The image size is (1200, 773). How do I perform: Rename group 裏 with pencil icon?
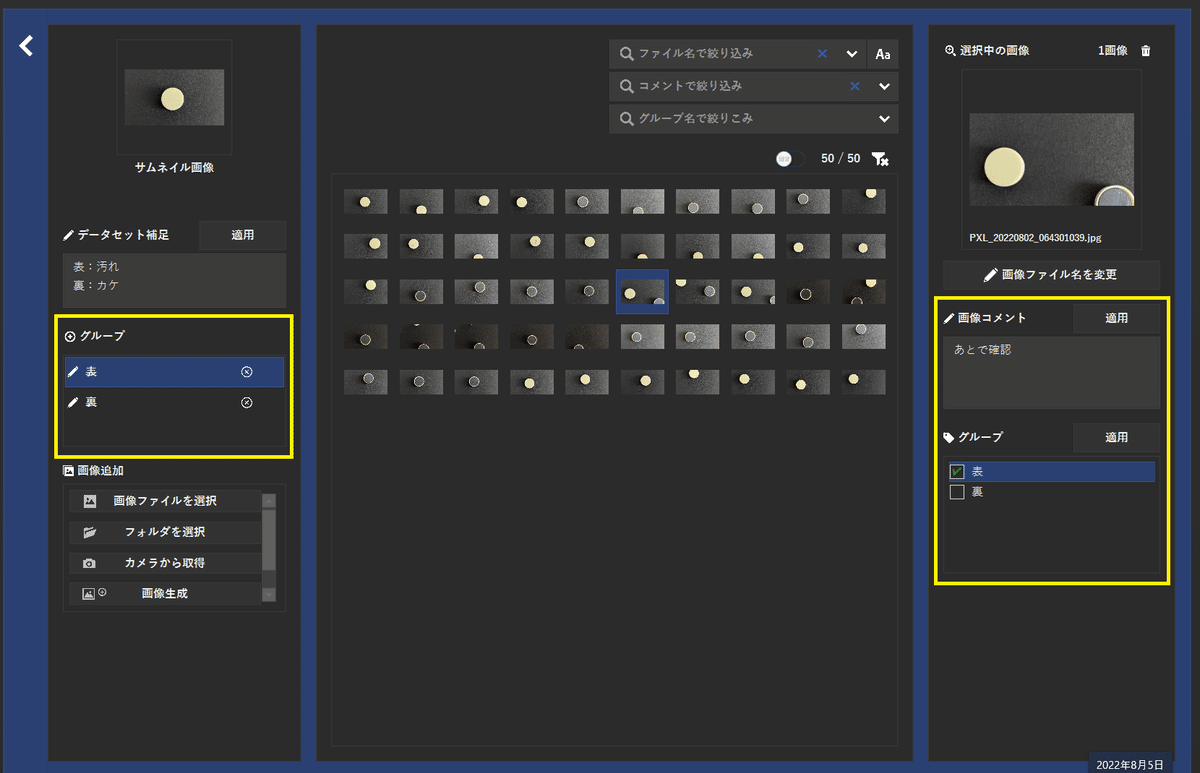coord(72,403)
